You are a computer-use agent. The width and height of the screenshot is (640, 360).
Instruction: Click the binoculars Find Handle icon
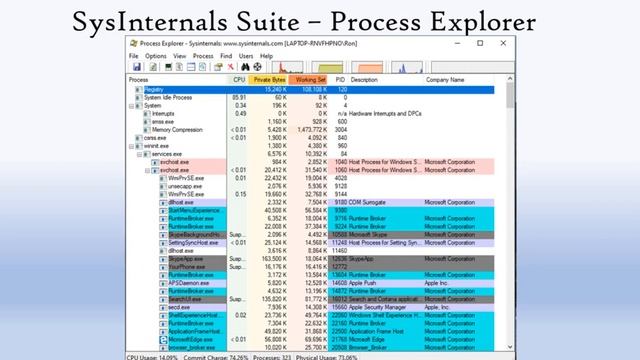(245, 67)
